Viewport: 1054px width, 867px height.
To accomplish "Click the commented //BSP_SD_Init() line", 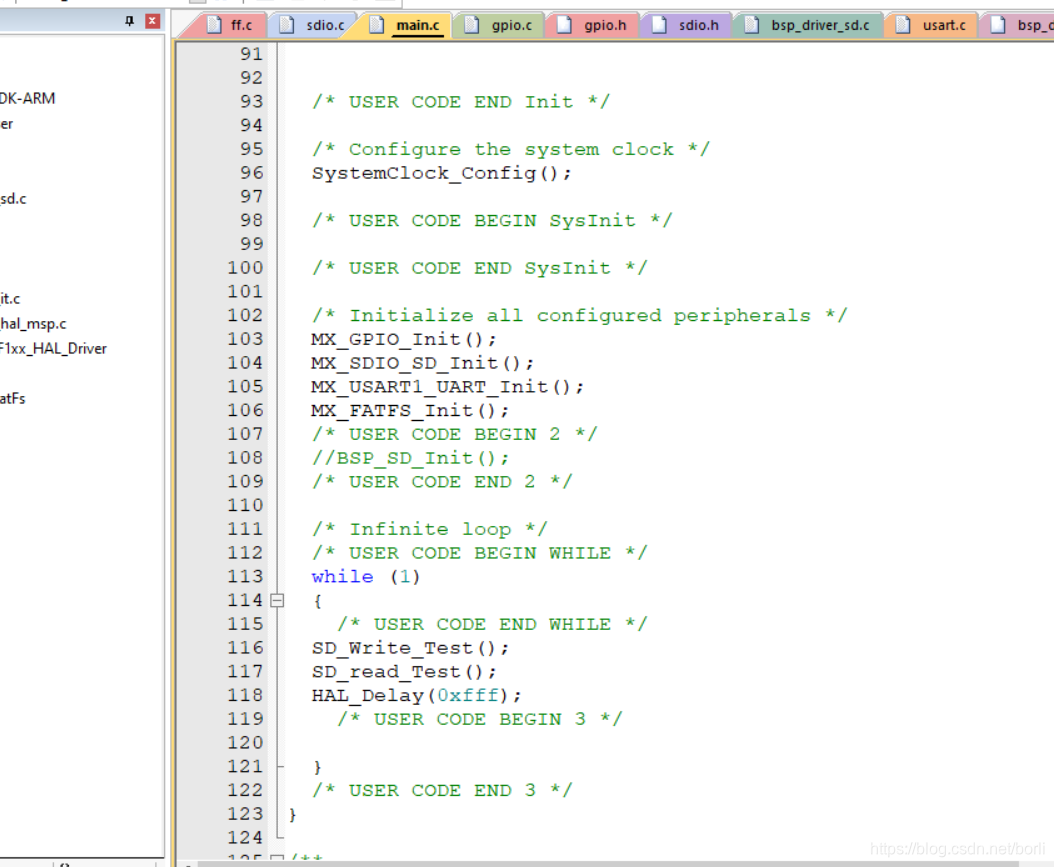I will coord(410,458).
